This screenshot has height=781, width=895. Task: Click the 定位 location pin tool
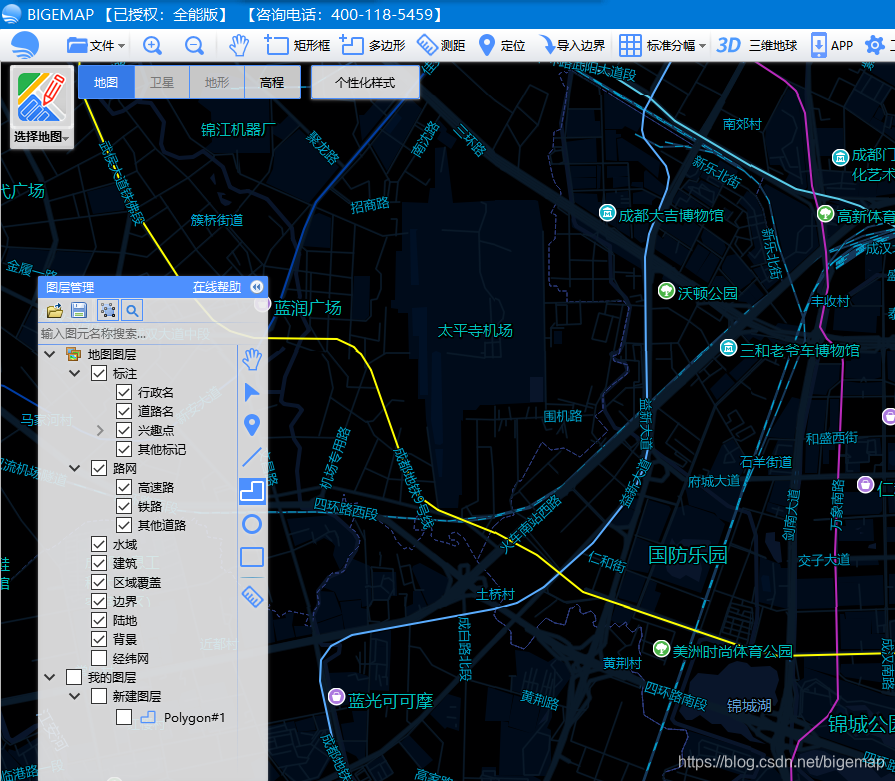pos(501,45)
